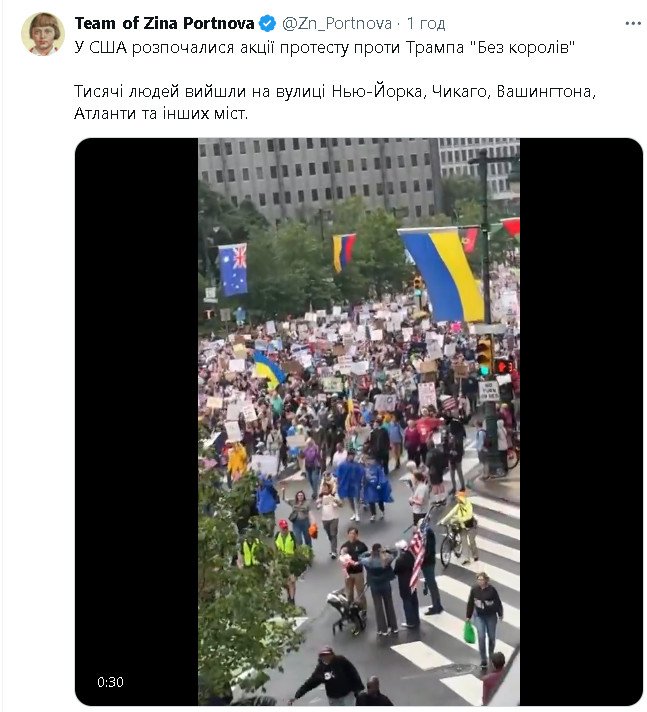This screenshot has width=647, height=712.
Task: Click the Australian flag in the video
Action: point(233,270)
